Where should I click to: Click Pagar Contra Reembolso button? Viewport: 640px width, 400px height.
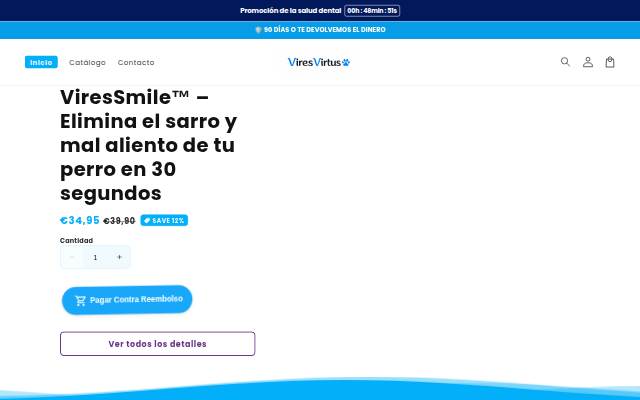click(x=127, y=300)
